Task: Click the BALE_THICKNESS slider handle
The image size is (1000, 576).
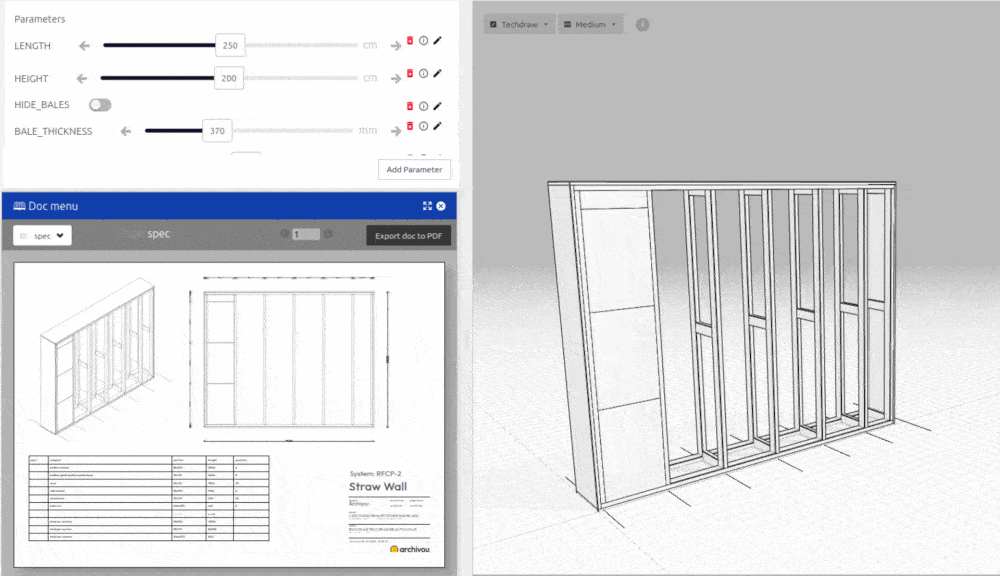Action: 216,131
